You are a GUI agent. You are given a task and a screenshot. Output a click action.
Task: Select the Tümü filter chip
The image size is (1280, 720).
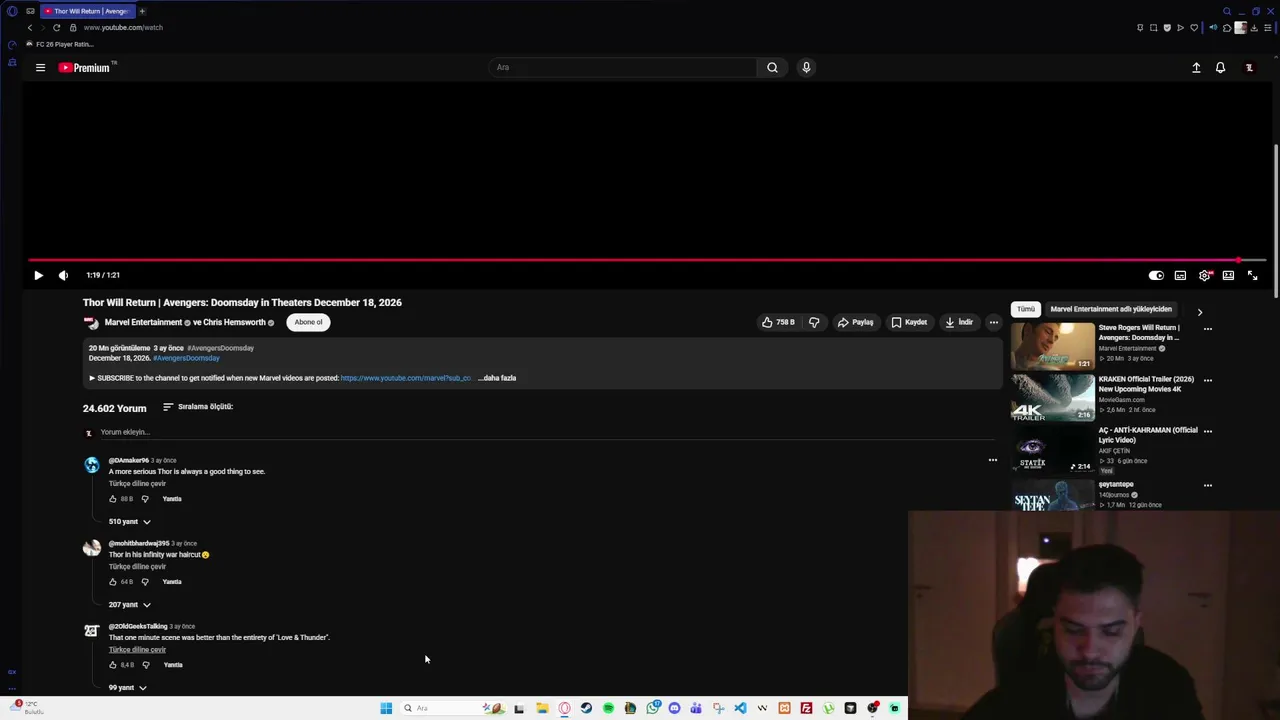1026,309
